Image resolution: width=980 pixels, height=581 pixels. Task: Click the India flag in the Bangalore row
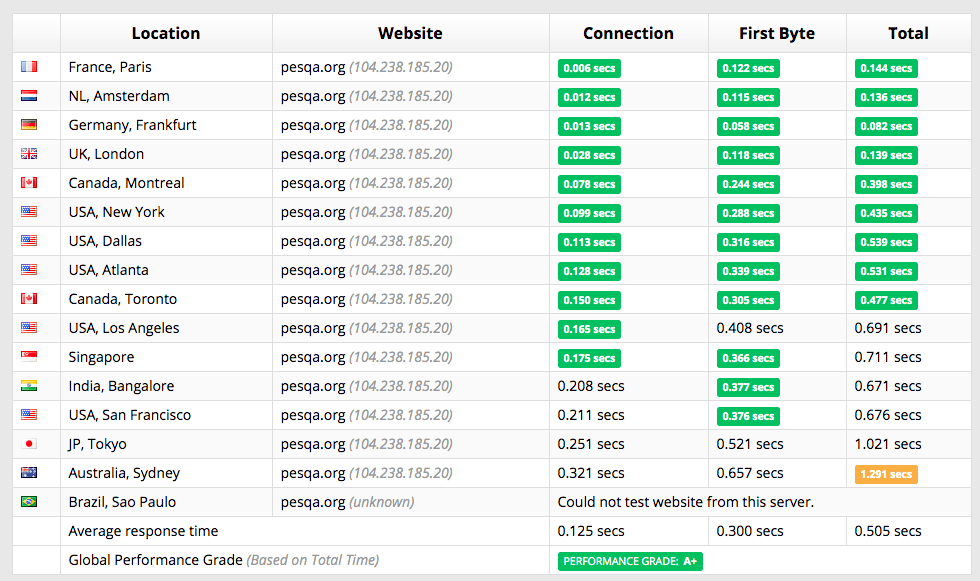coord(29,385)
